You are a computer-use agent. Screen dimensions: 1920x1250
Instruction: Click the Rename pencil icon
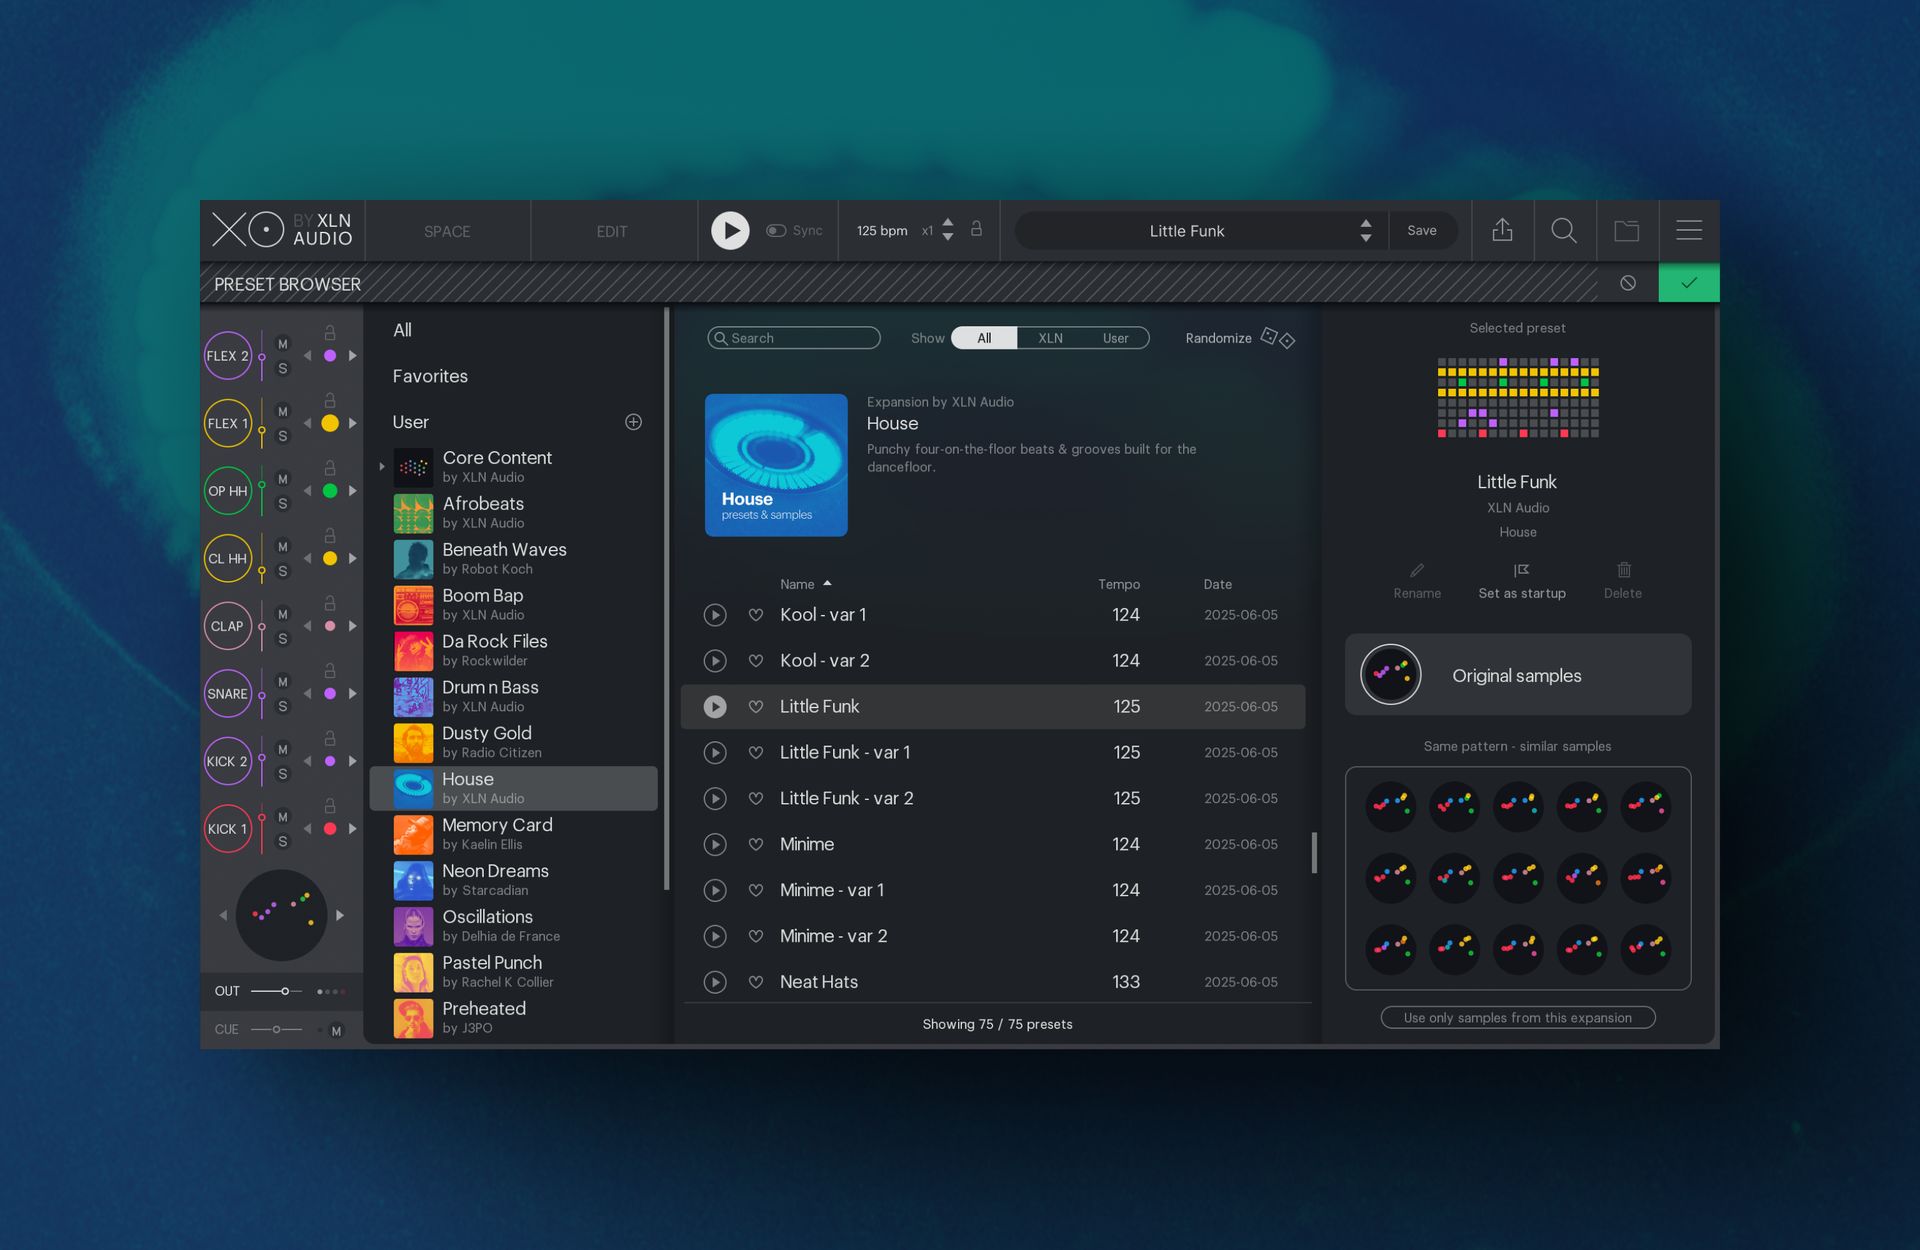click(x=1417, y=570)
